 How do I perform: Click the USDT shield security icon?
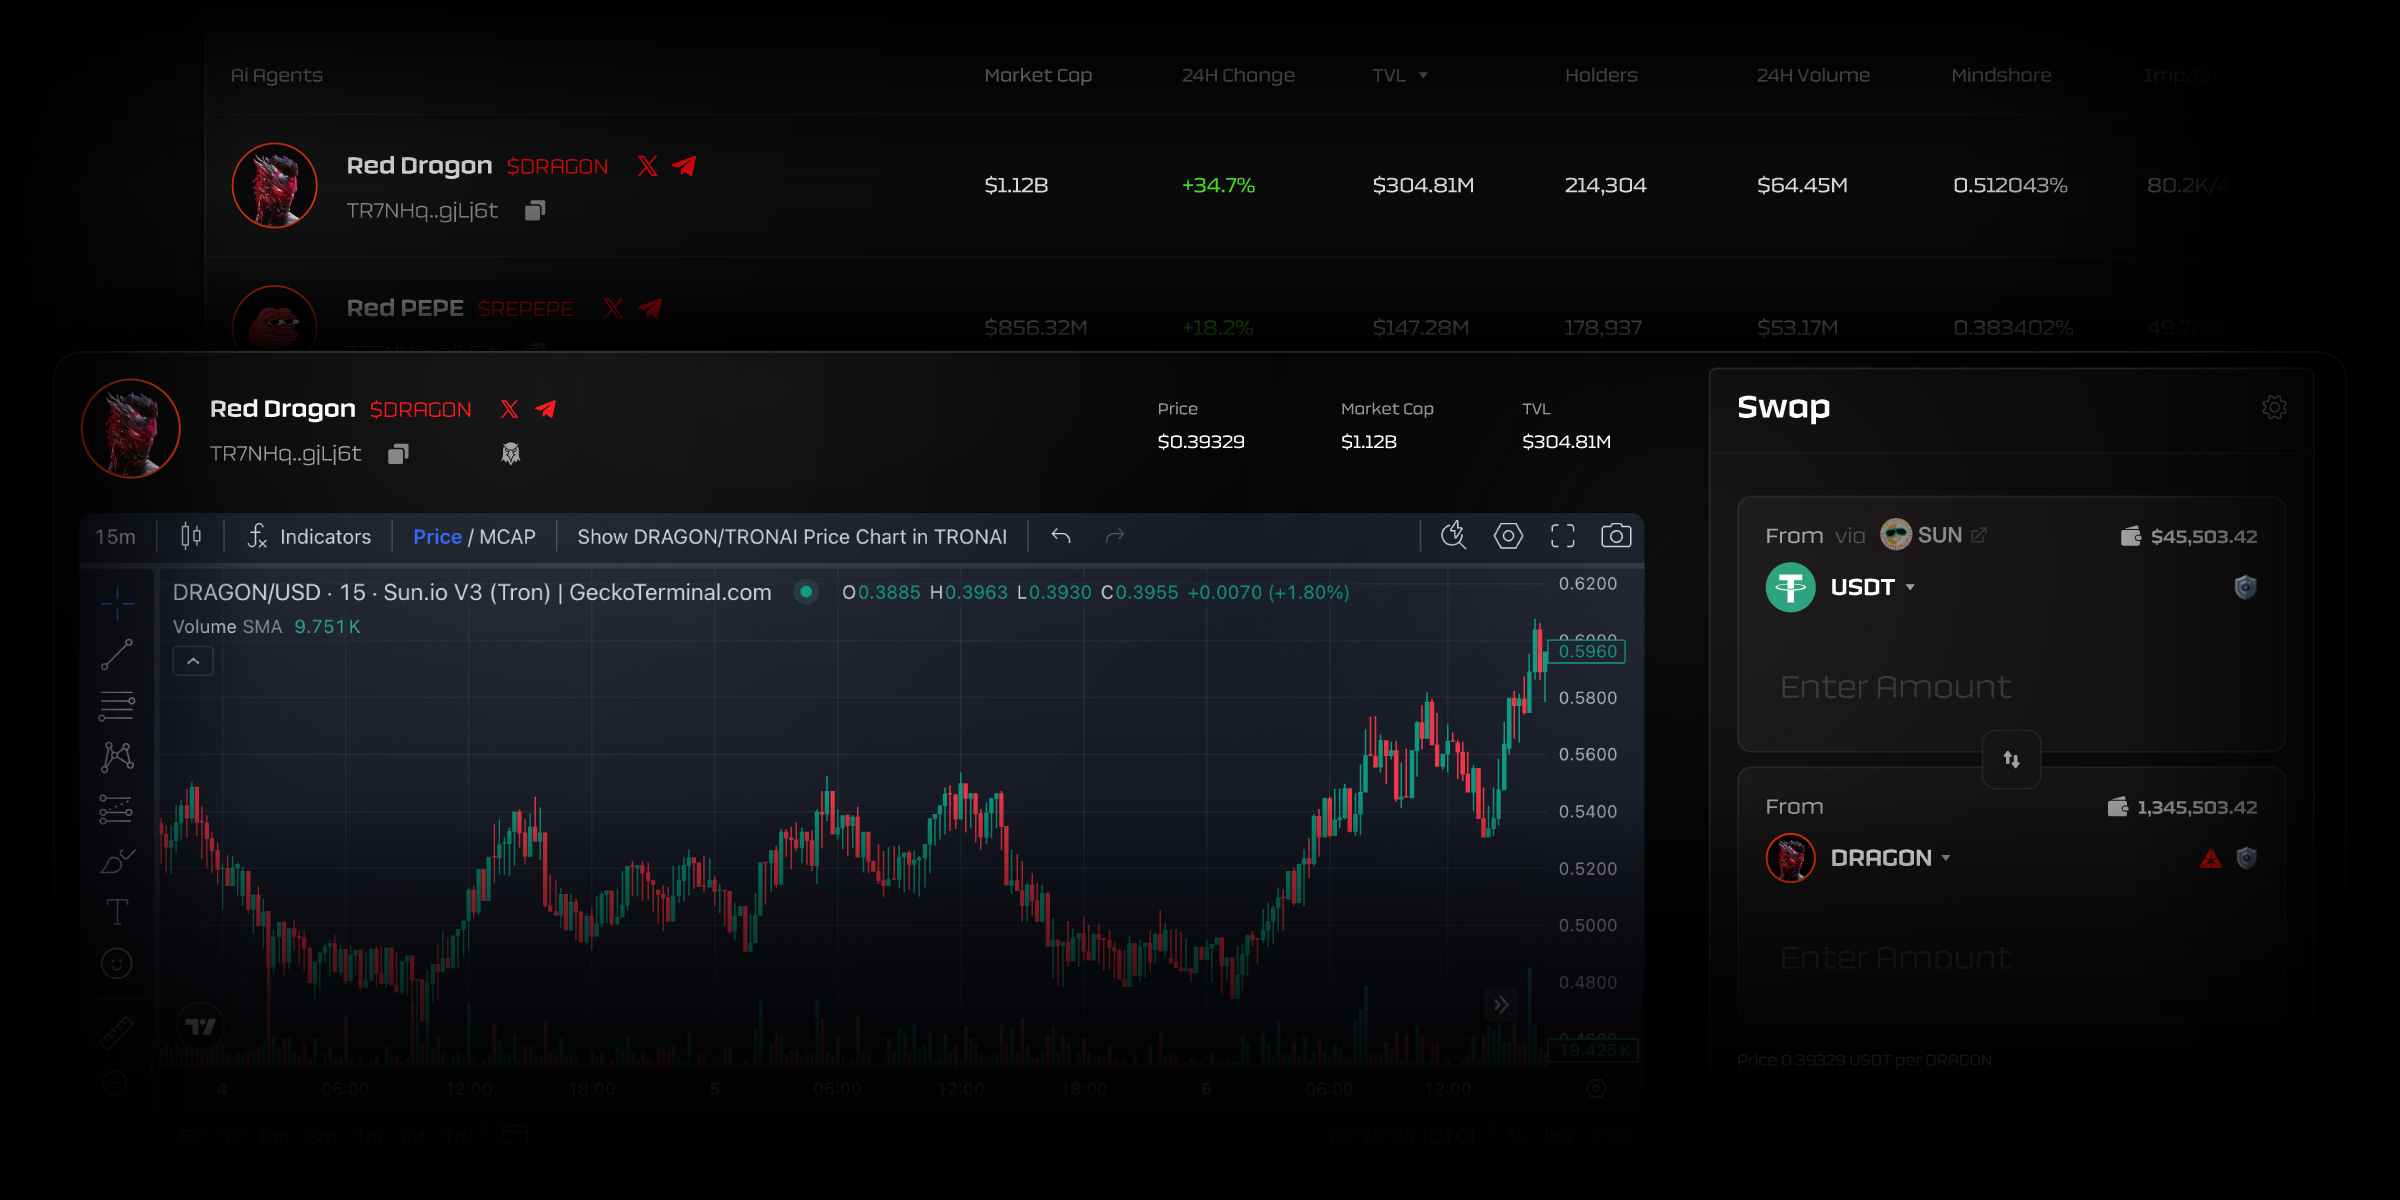[2246, 587]
